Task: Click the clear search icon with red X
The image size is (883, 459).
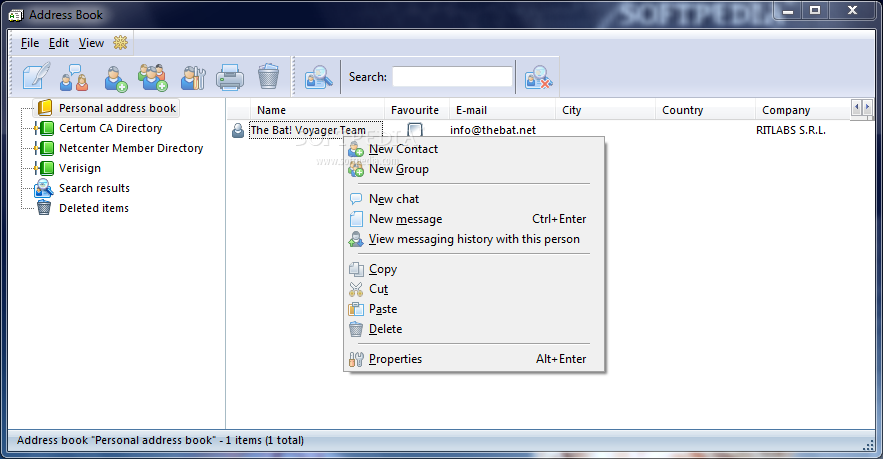Action: coord(538,77)
